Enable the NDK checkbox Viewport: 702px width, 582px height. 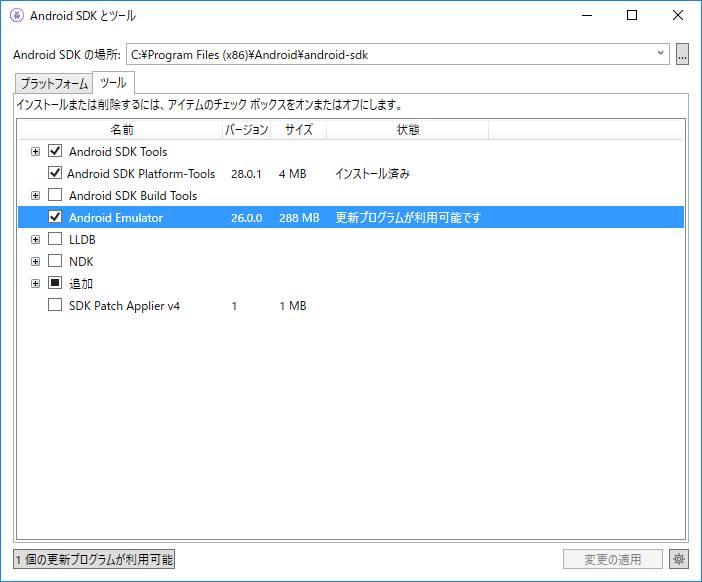coord(55,261)
